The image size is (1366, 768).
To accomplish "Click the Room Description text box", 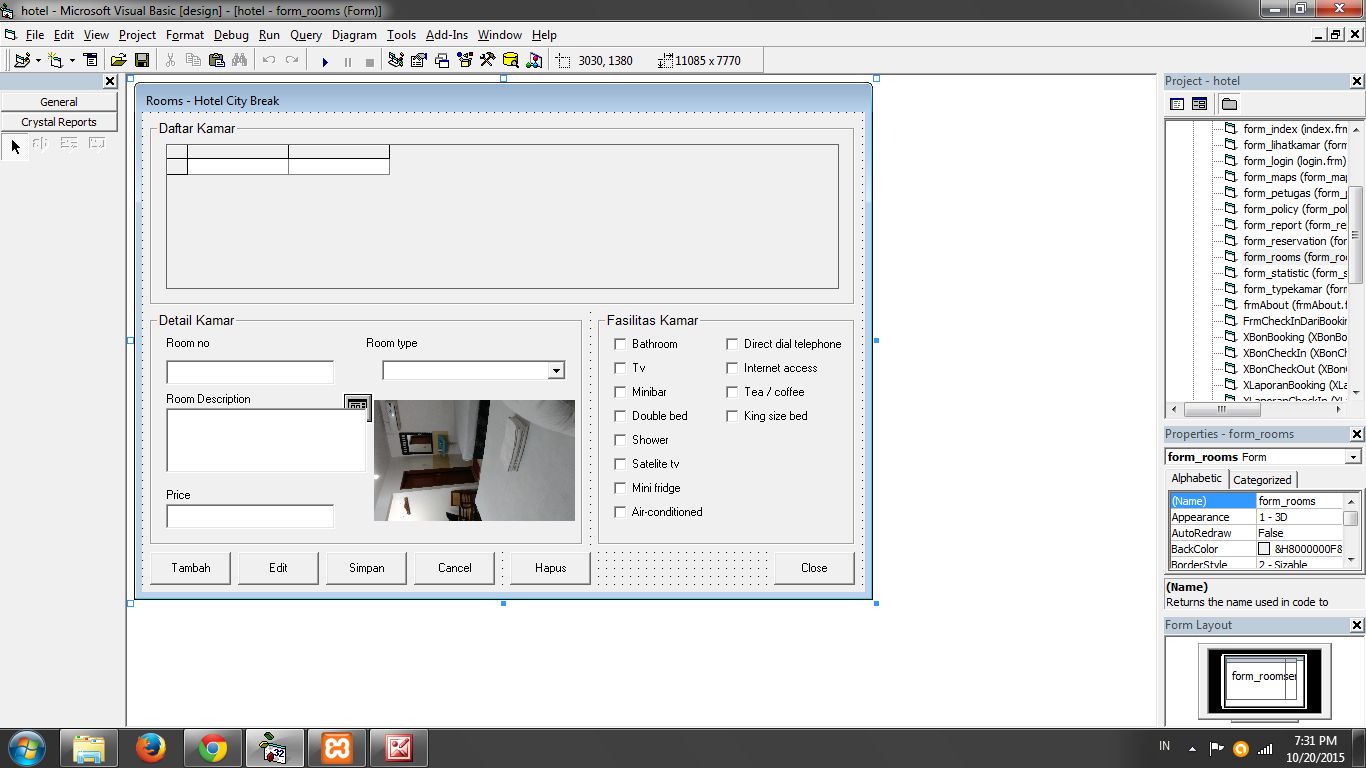I will pyautogui.click(x=267, y=440).
